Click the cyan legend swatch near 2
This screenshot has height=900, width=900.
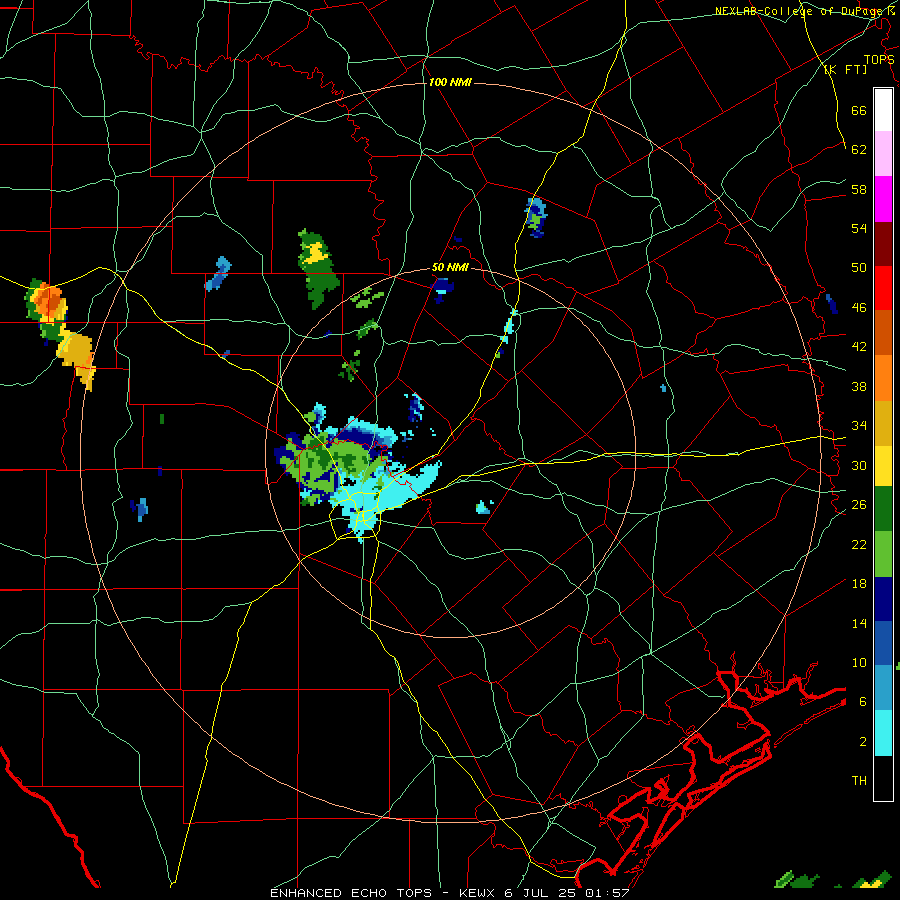[x=883, y=733]
